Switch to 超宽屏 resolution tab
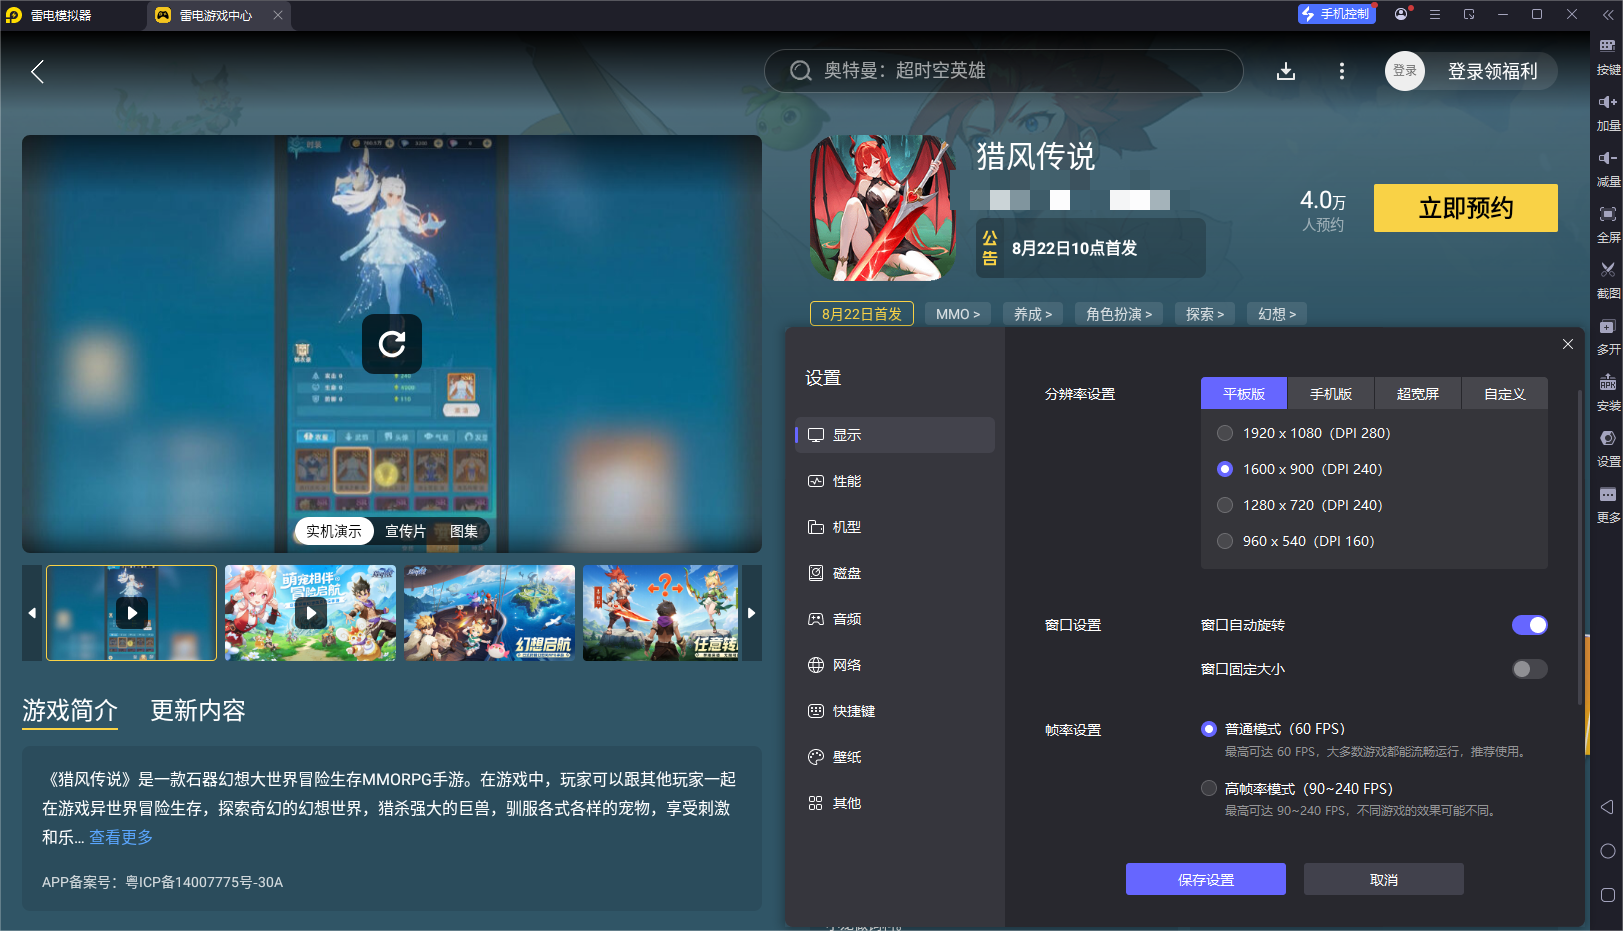This screenshot has width=1623, height=931. click(1418, 394)
